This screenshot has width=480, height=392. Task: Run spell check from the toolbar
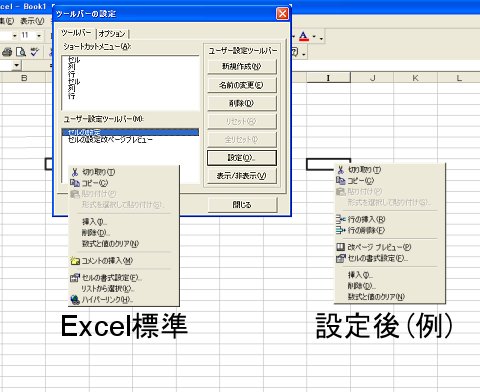pos(35,52)
